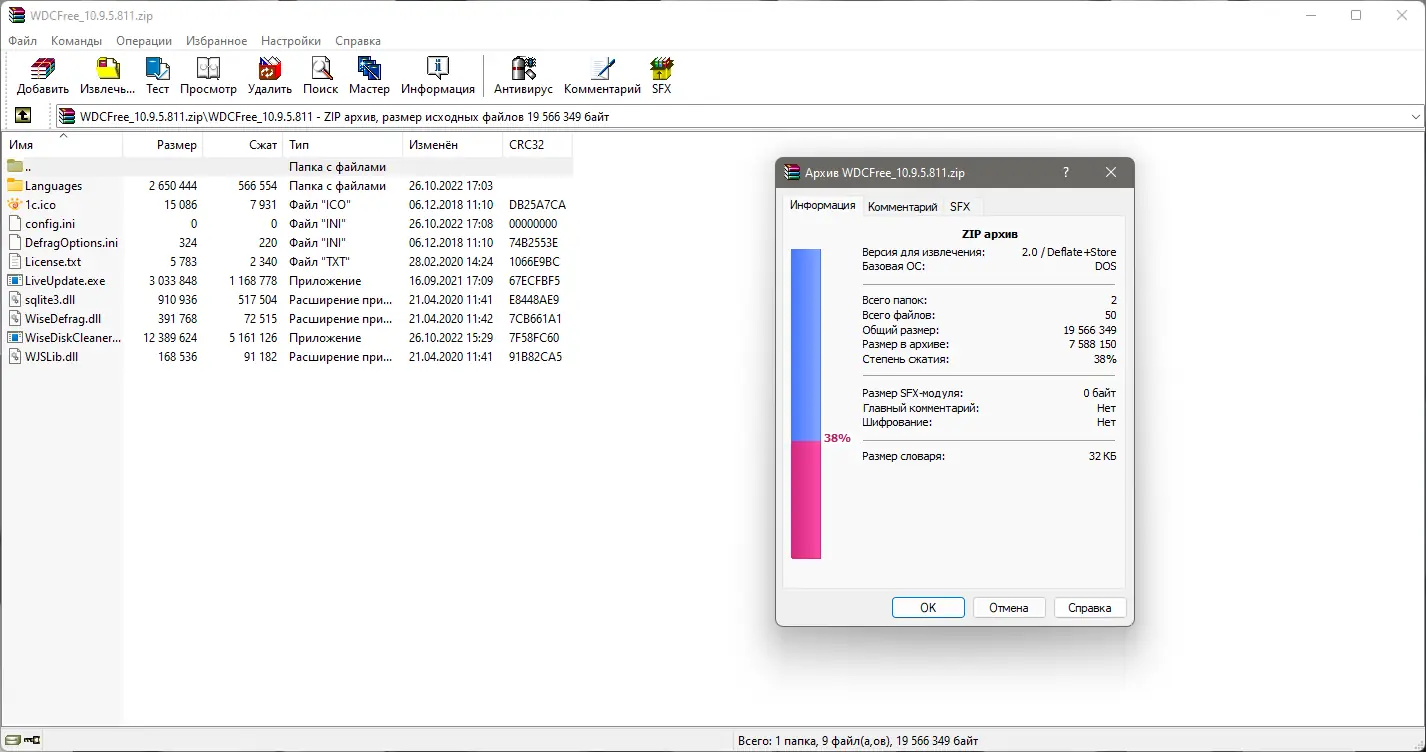The width and height of the screenshot is (1426, 752).
Task: Sort list by Изменён column header
Action: pyautogui.click(x=453, y=145)
